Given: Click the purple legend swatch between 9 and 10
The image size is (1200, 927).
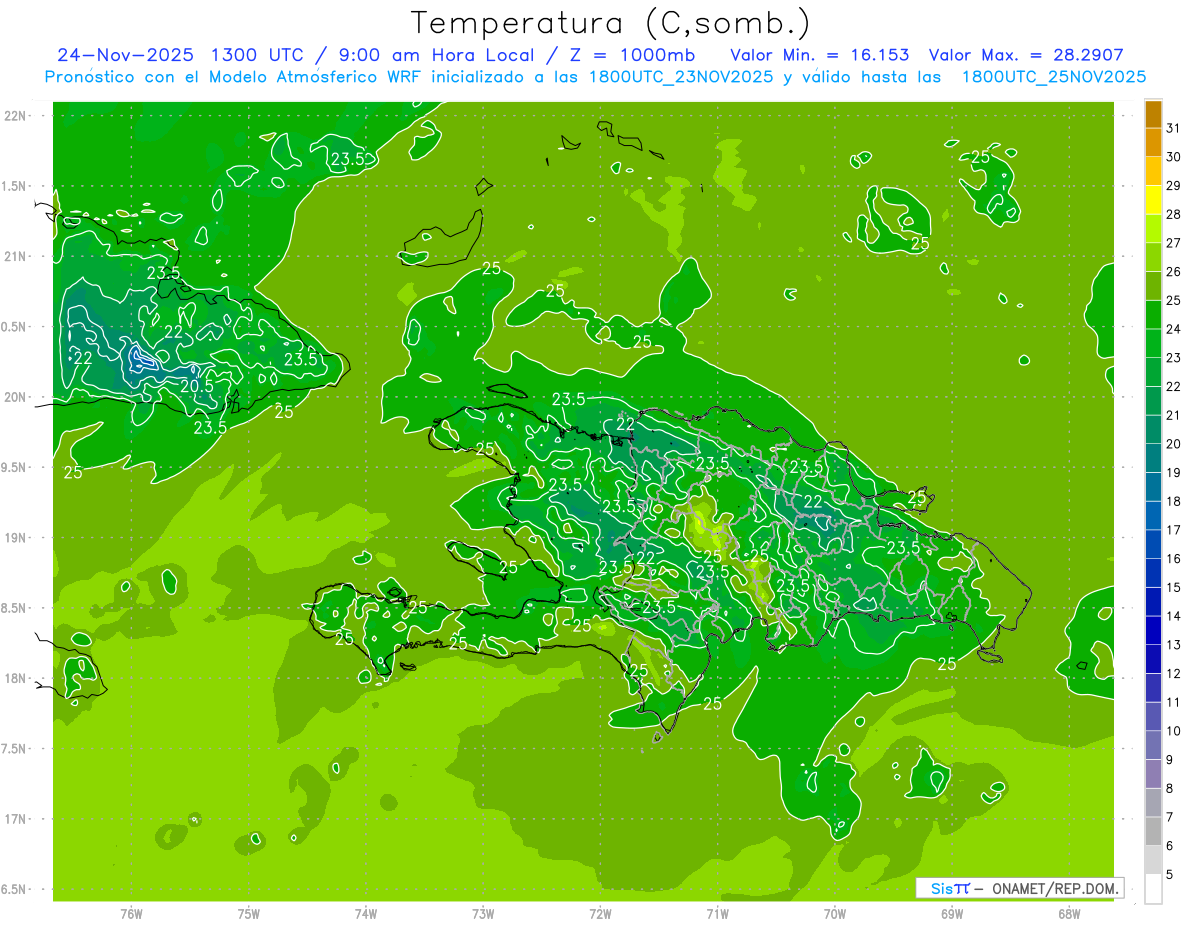Looking at the screenshot, I should click(1153, 746).
